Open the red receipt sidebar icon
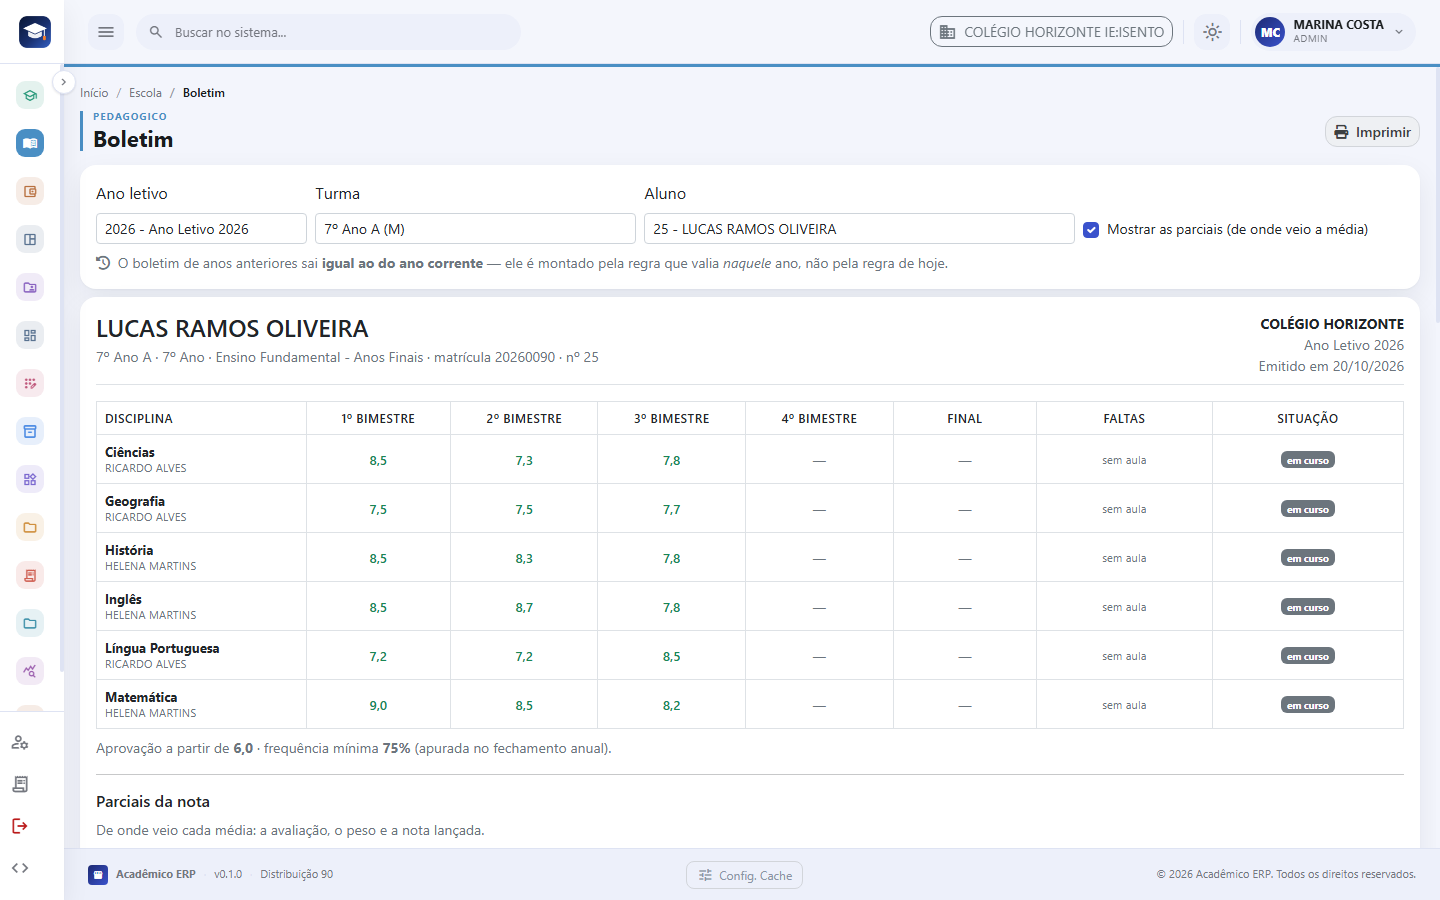This screenshot has width=1440, height=900. (30, 575)
